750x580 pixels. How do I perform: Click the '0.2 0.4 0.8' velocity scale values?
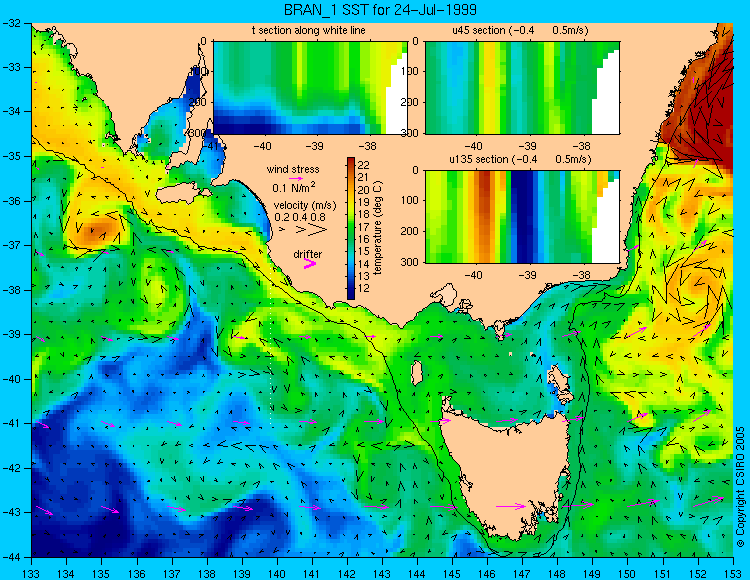click(300, 217)
